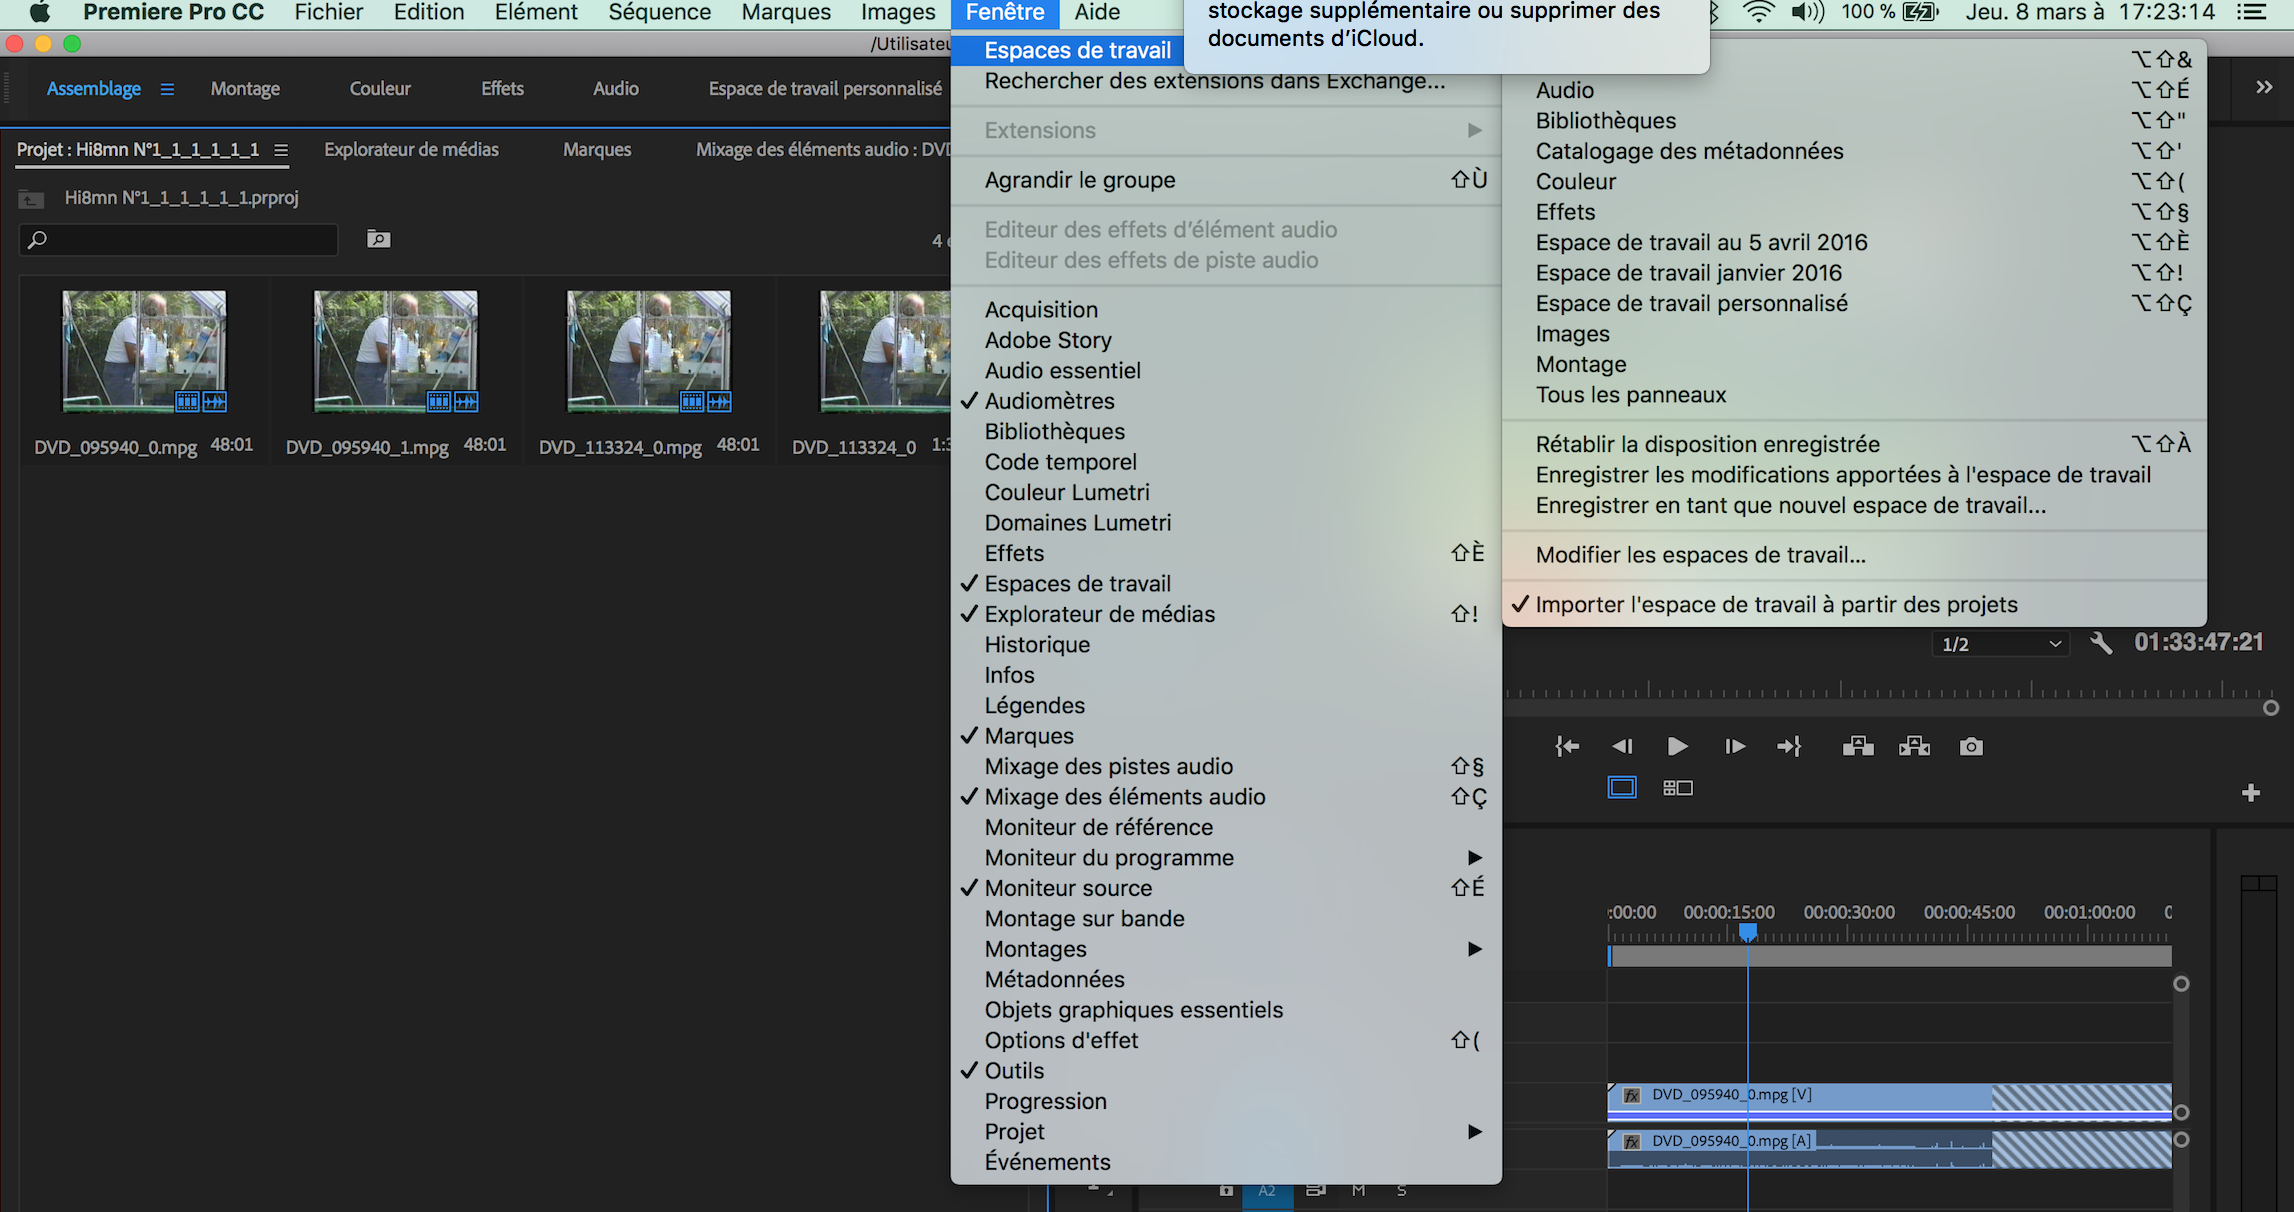Click the fx badge on DVD_095940_0.mpg [V] clip
The height and width of the screenshot is (1212, 2294).
point(1632,1096)
